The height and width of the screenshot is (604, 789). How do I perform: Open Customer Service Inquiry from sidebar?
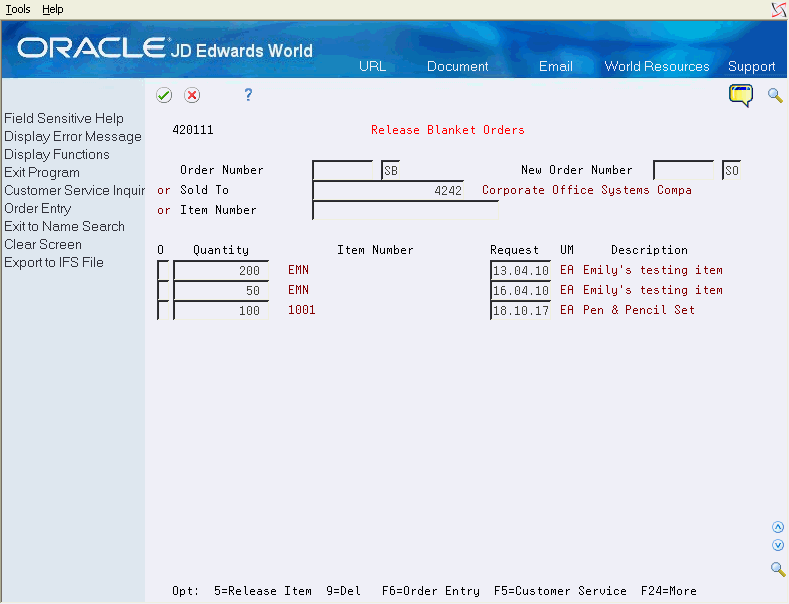click(74, 190)
